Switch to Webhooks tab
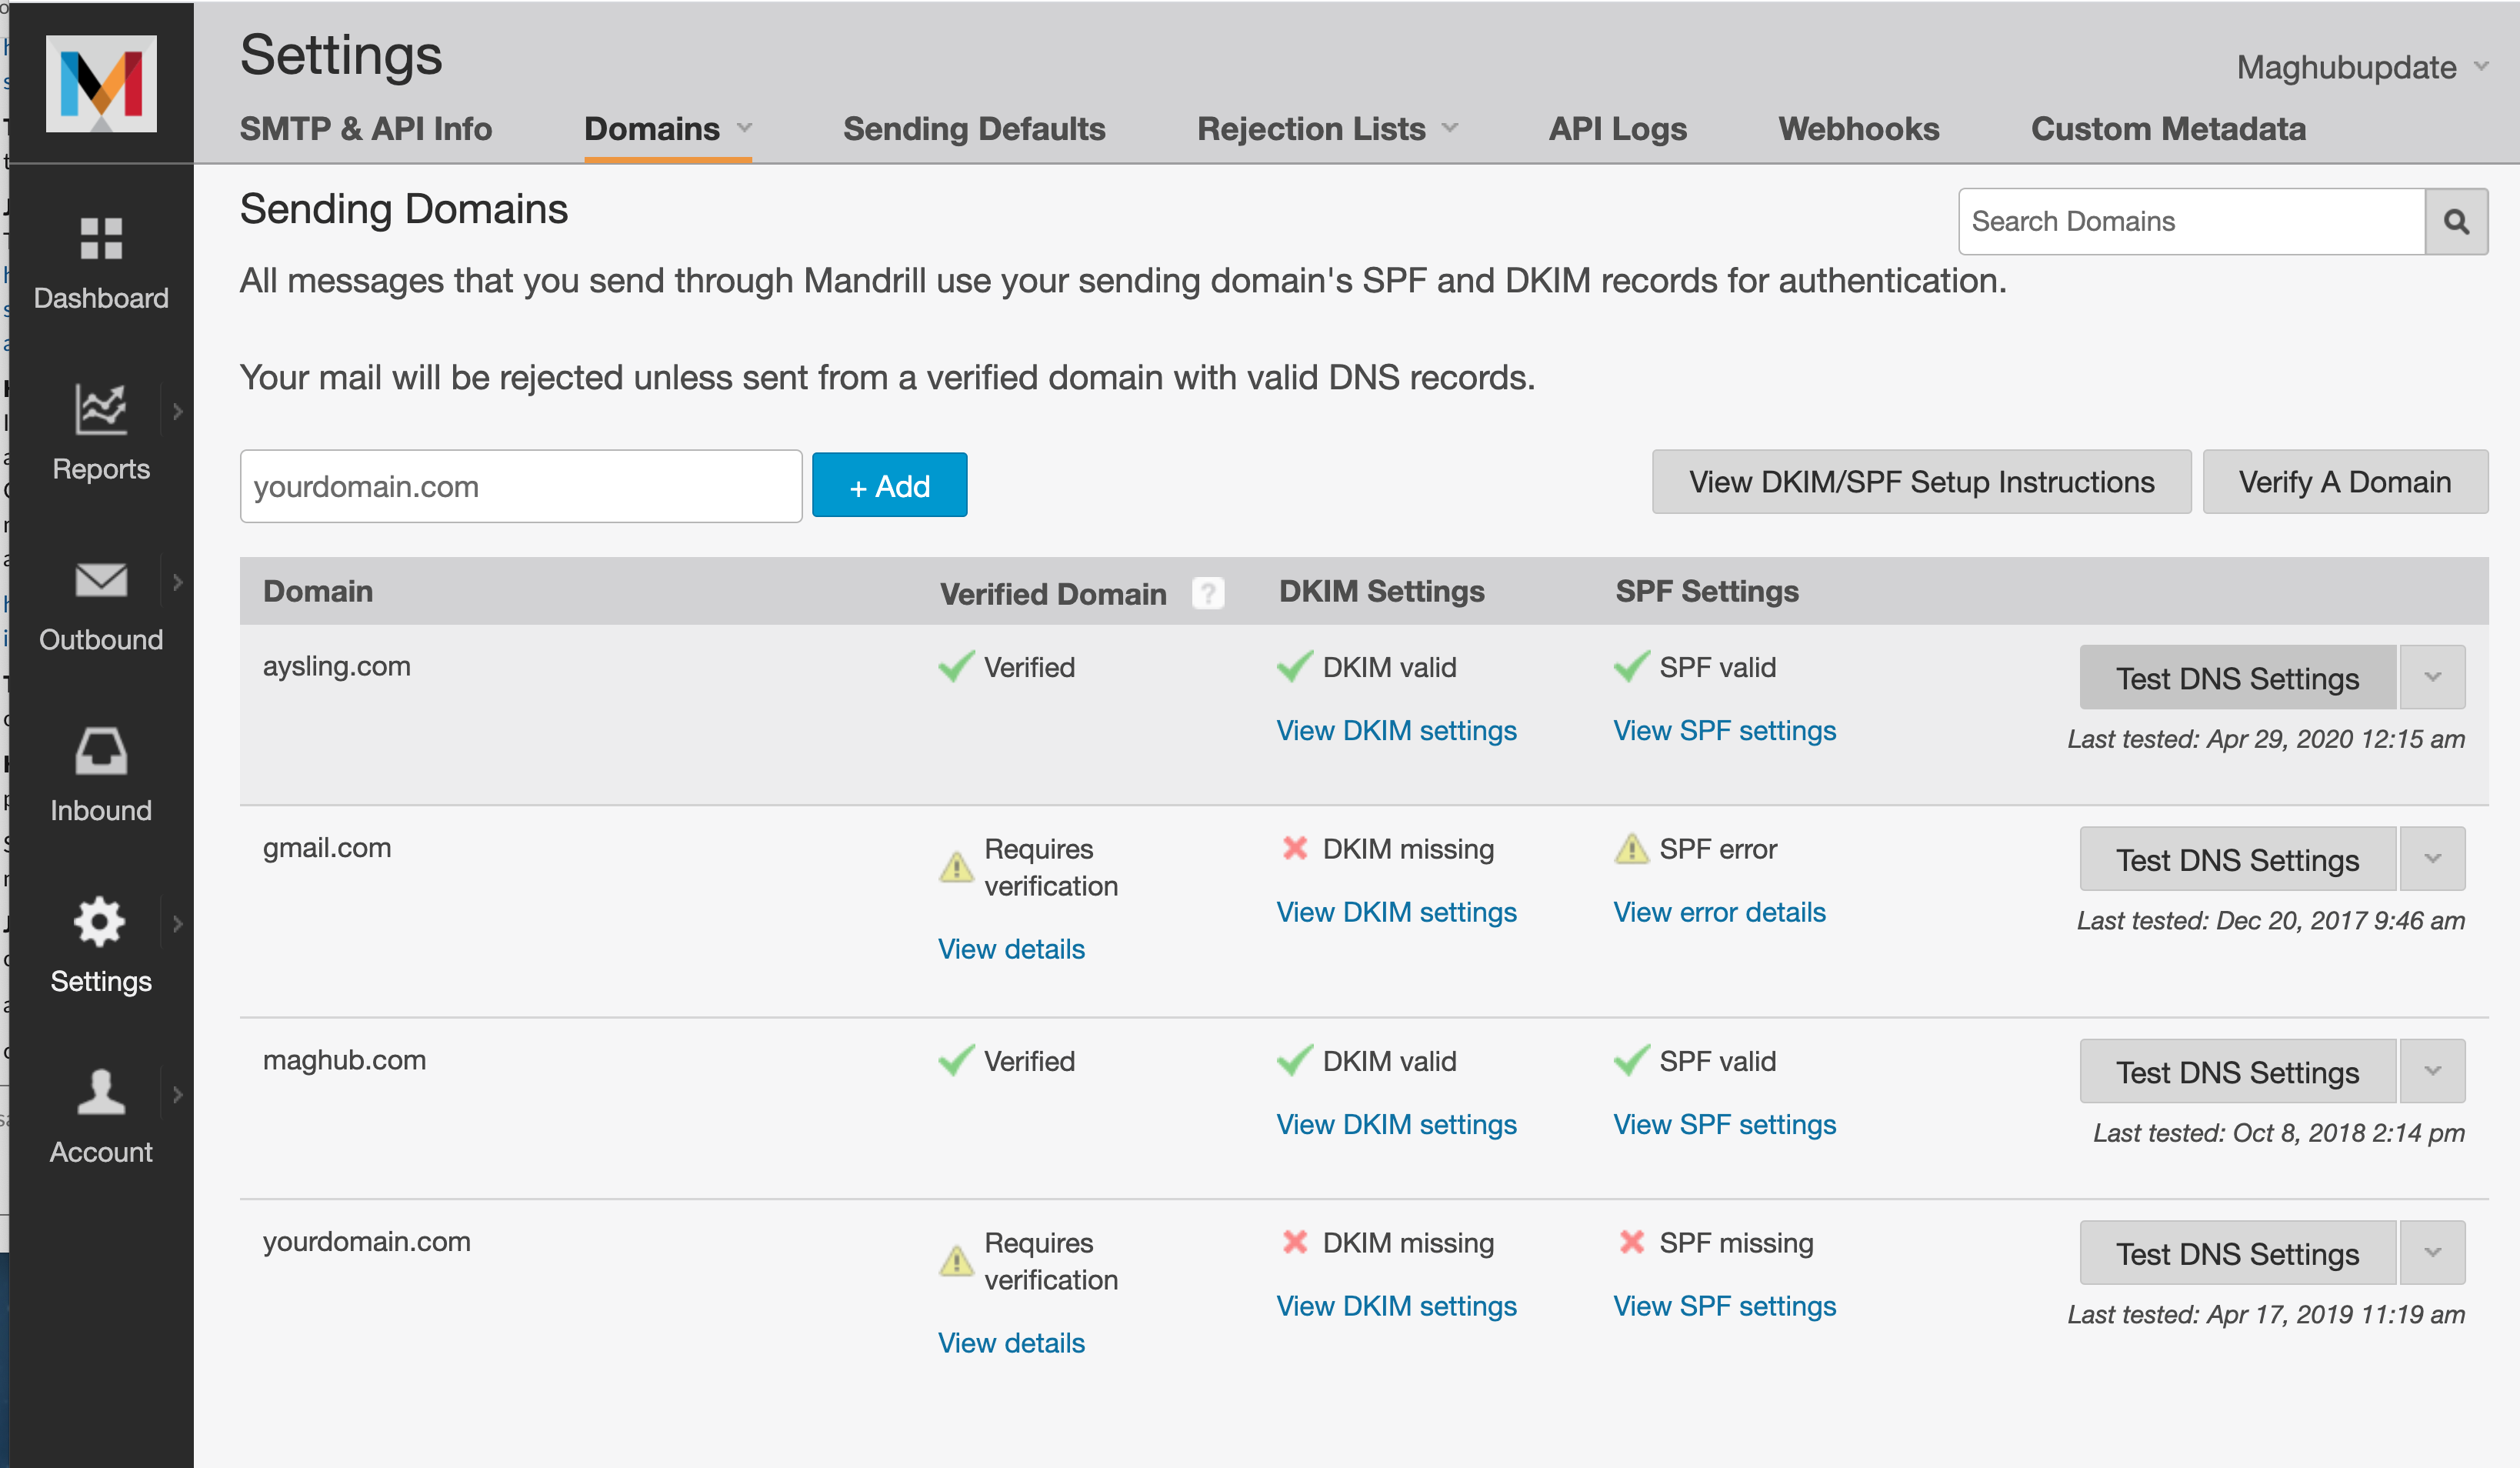This screenshot has height=1468, width=2520. 1859,128
